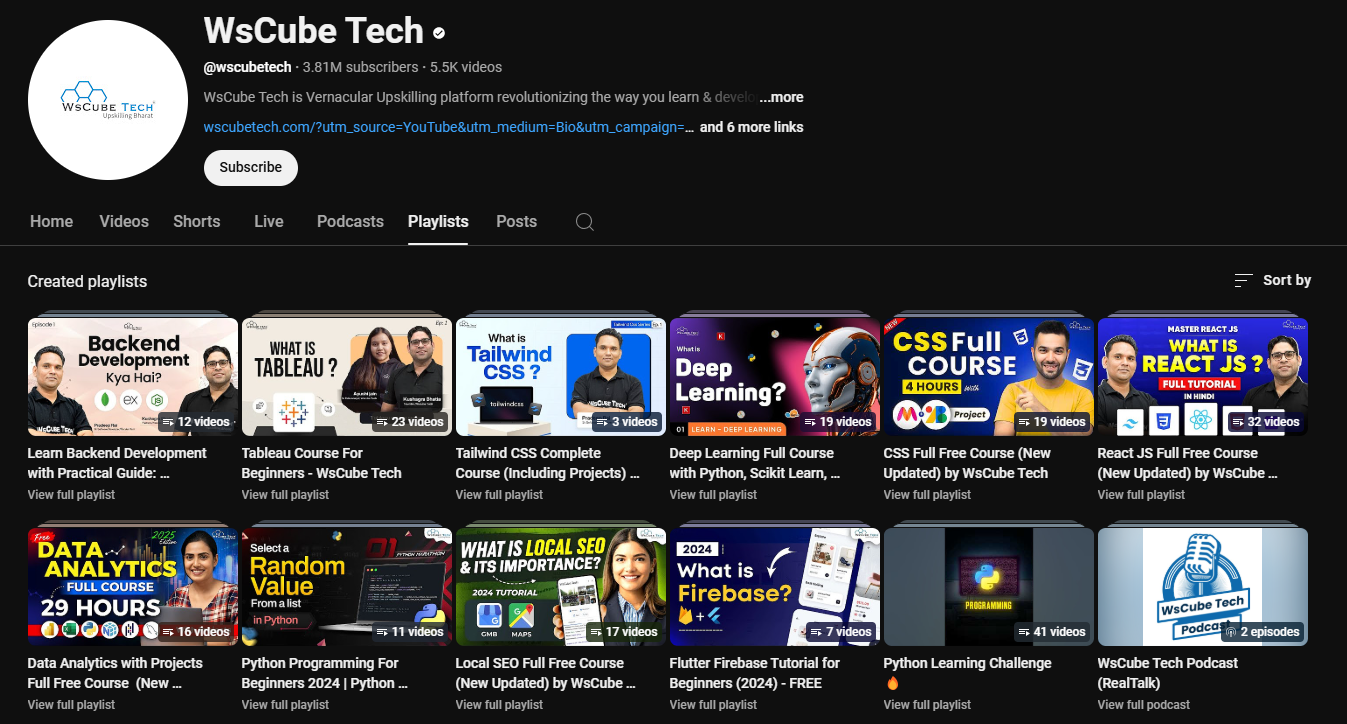
Task: Show the 'and 6 more links' list
Action: click(x=751, y=127)
